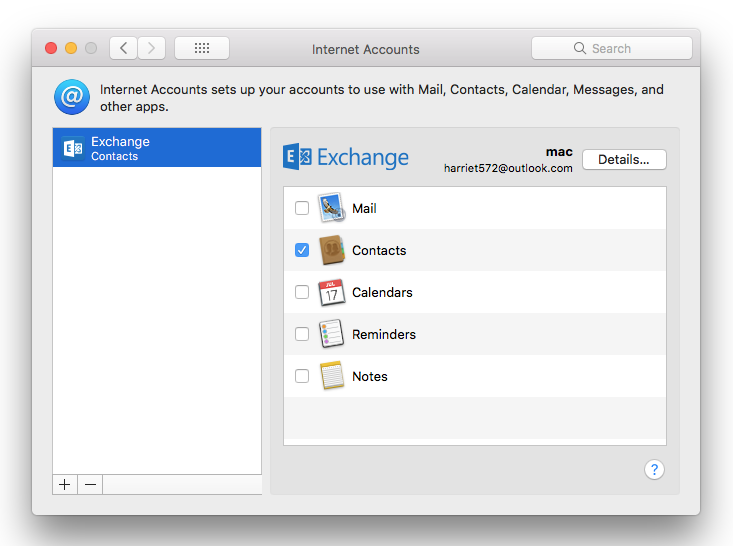Viewport: 733px width, 546px height.
Task: Click the Contacts address book icon
Action: click(x=331, y=250)
